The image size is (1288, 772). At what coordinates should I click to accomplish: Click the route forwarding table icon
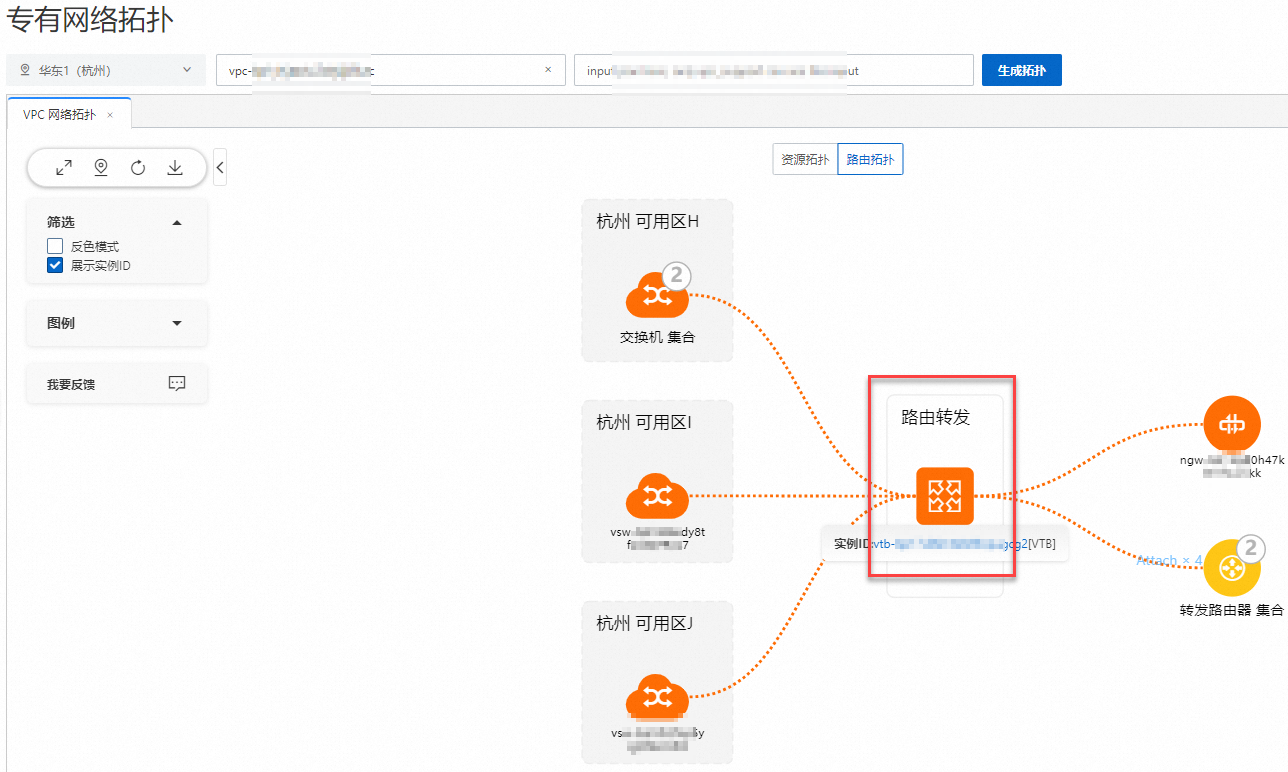click(944, 496)
